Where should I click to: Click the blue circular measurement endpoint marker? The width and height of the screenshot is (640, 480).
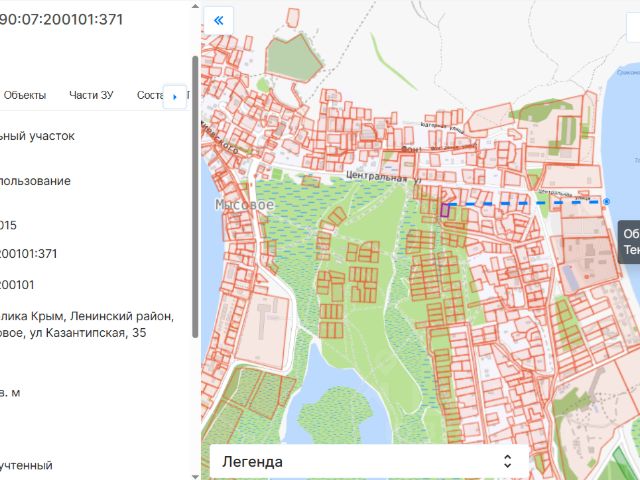(x=607, y=201)
